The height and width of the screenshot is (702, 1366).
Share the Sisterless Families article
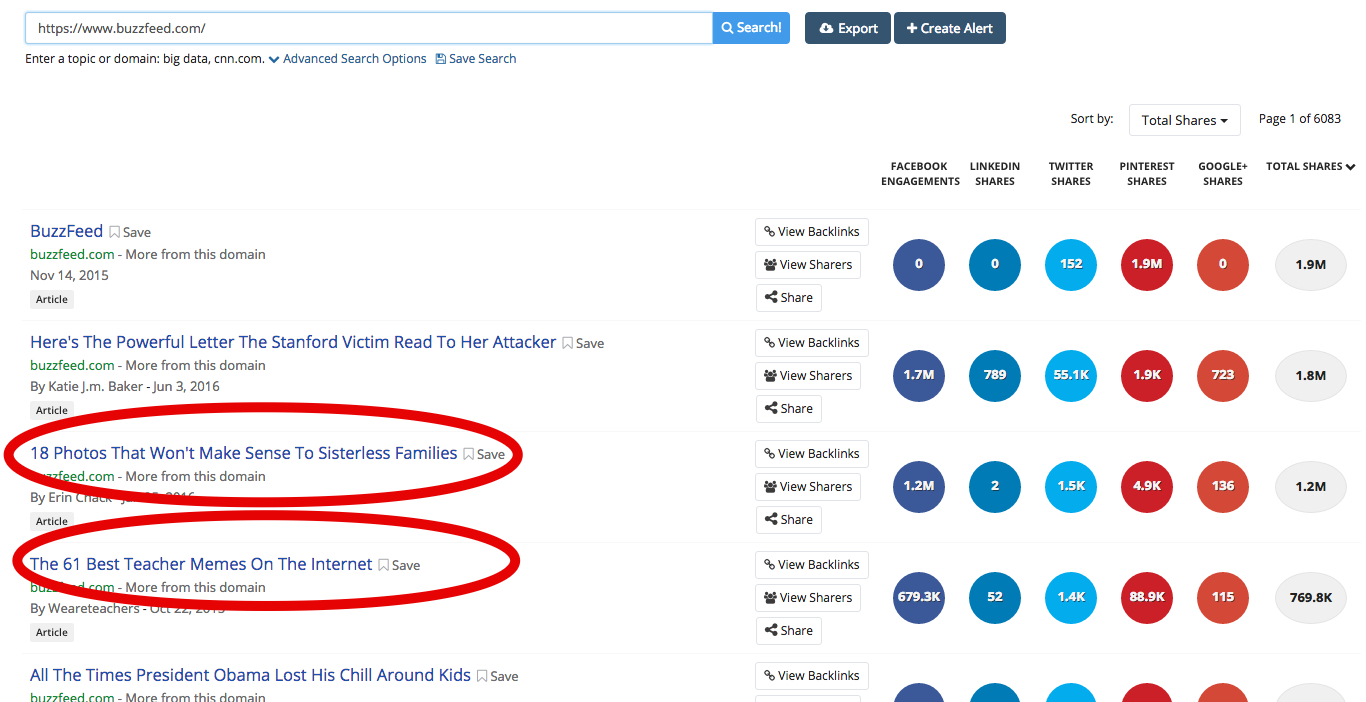[788, 520]
